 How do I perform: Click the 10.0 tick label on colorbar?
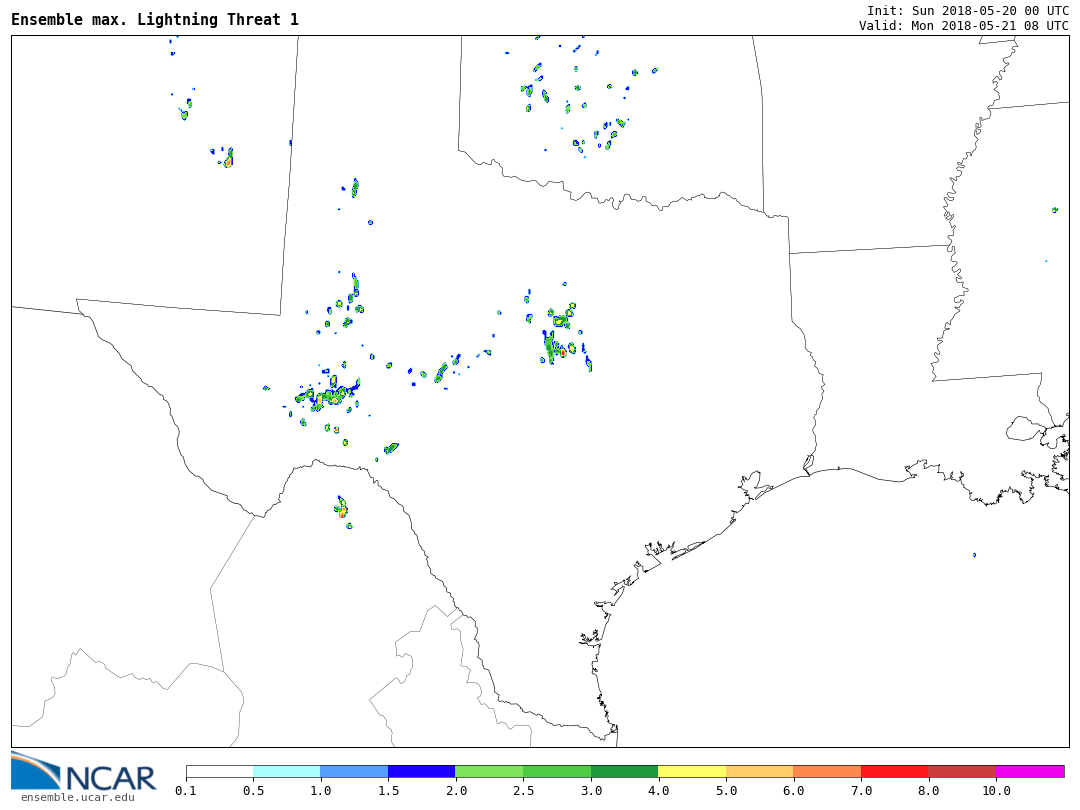click(996, 791)
